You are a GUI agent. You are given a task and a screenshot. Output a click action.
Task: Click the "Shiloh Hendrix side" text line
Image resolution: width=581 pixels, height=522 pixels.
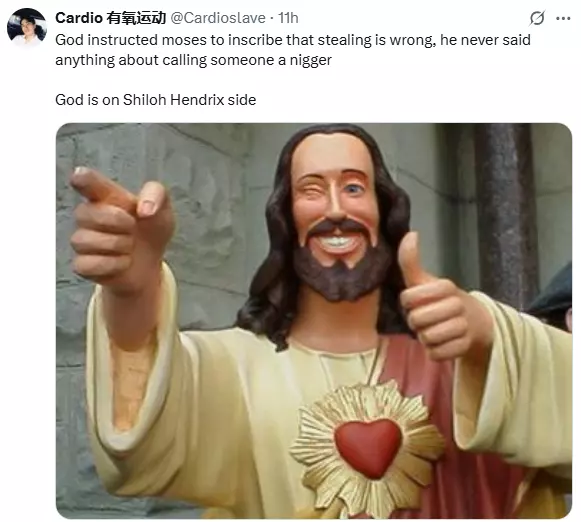pyautogui.click(x=156, y=100)
